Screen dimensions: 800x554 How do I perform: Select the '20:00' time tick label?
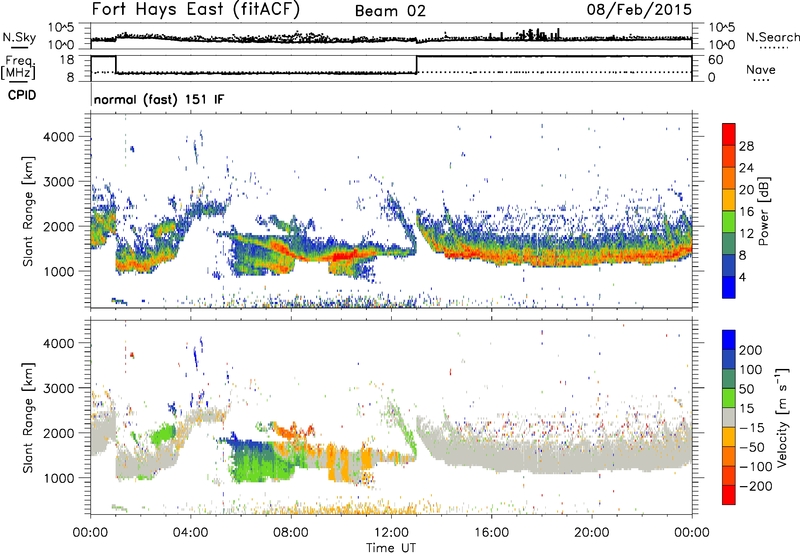click(x=591, y=533)
